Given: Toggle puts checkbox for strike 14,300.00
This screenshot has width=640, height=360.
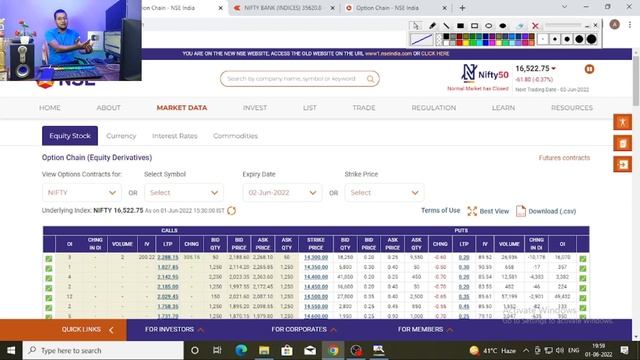Looking at the screenshot, I should coord(583,258).
